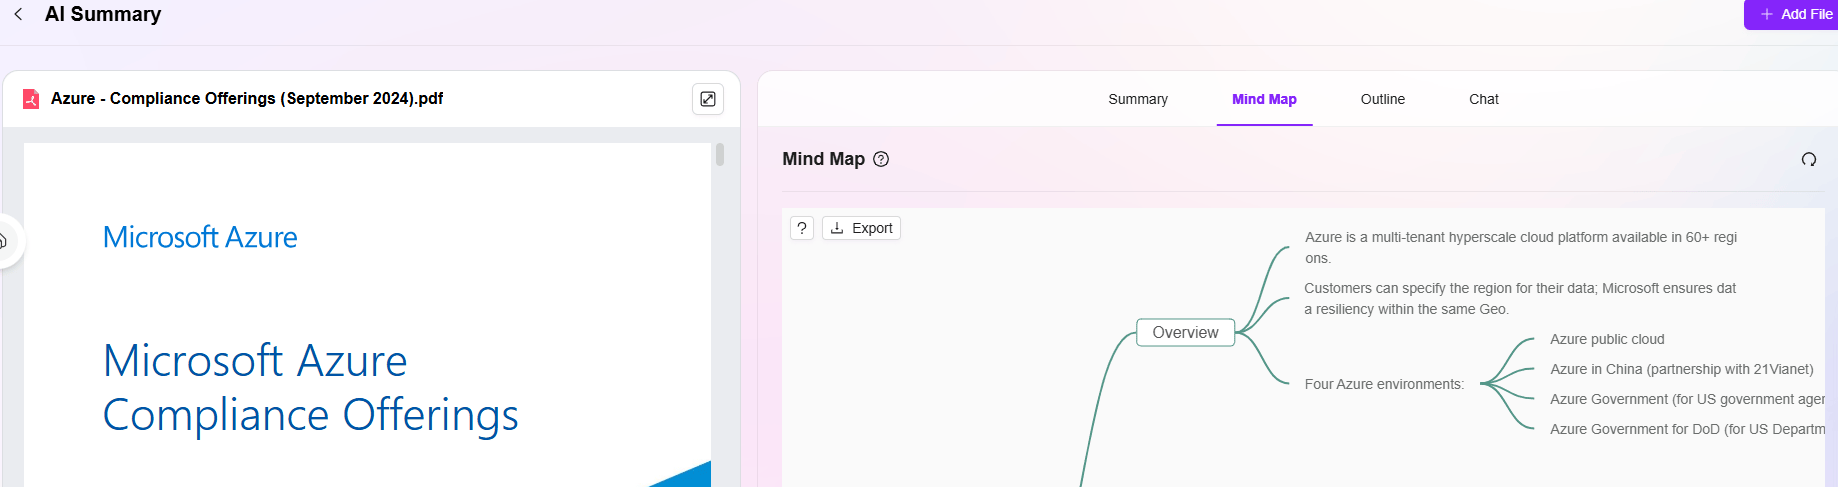Regenerate the mind map with refresh icon
1838x487 pixels.
click(1808, 159)
